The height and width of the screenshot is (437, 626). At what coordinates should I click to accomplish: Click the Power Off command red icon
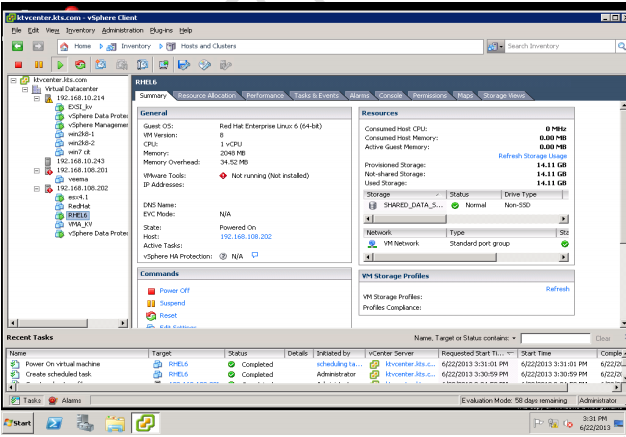(151, 291)
